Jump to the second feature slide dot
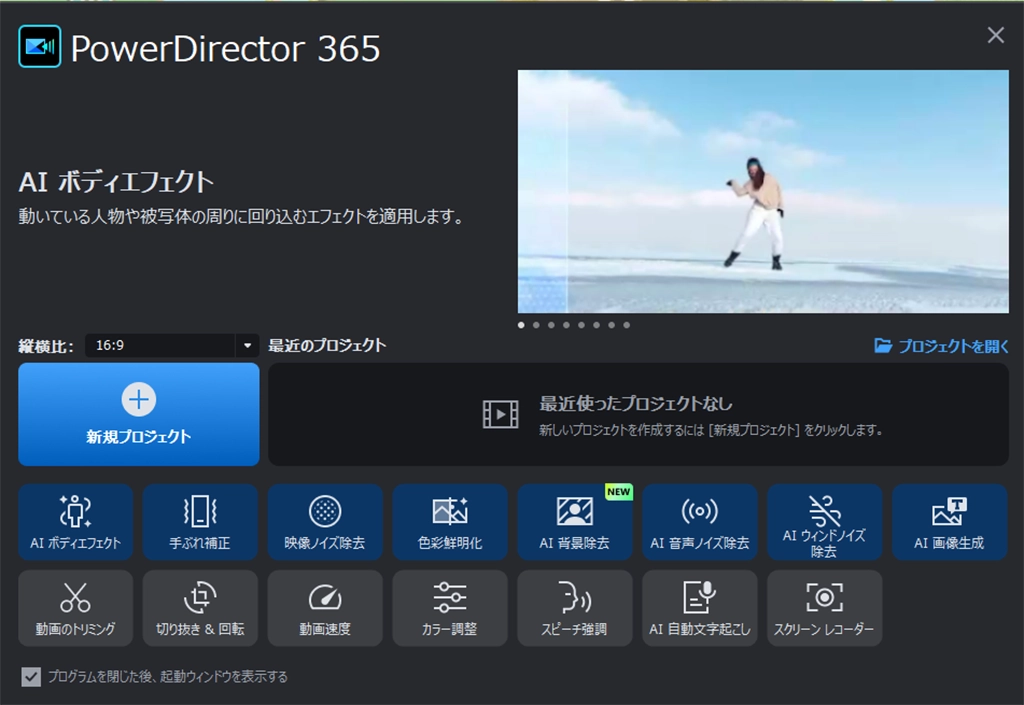Viewport: 1024px width, 705px height. [536, 325]
